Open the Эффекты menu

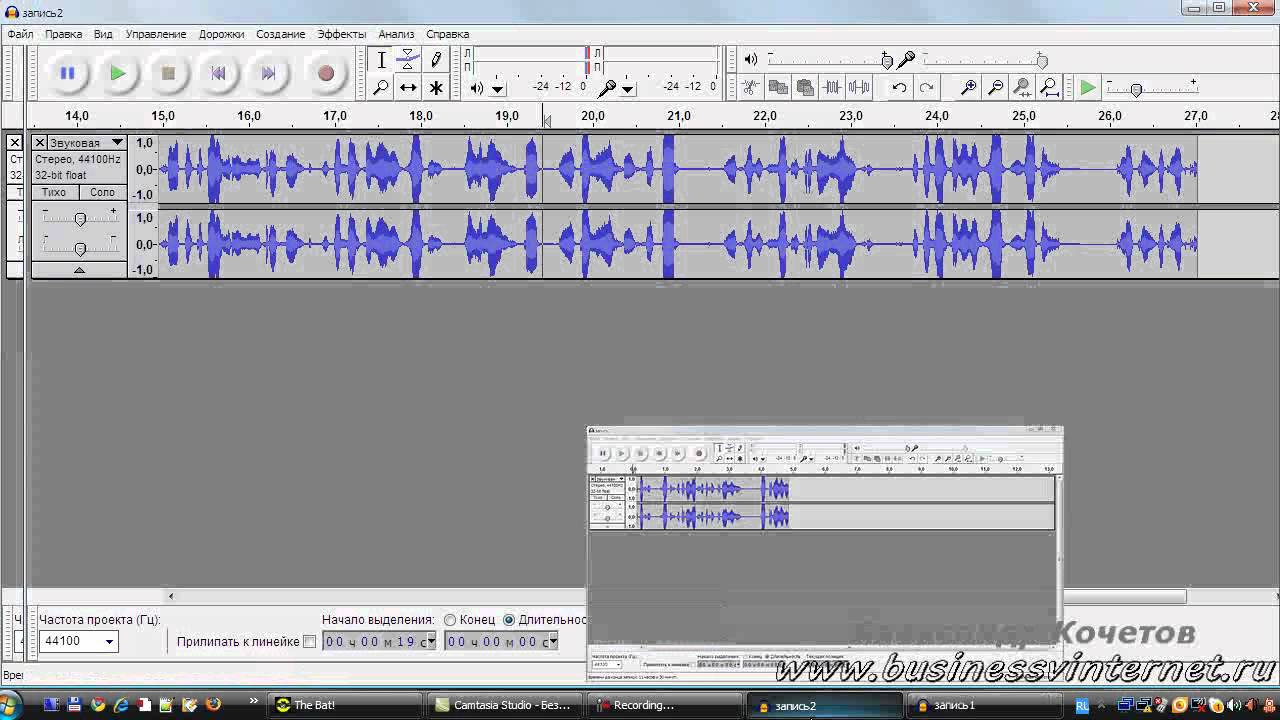[341, 34]
